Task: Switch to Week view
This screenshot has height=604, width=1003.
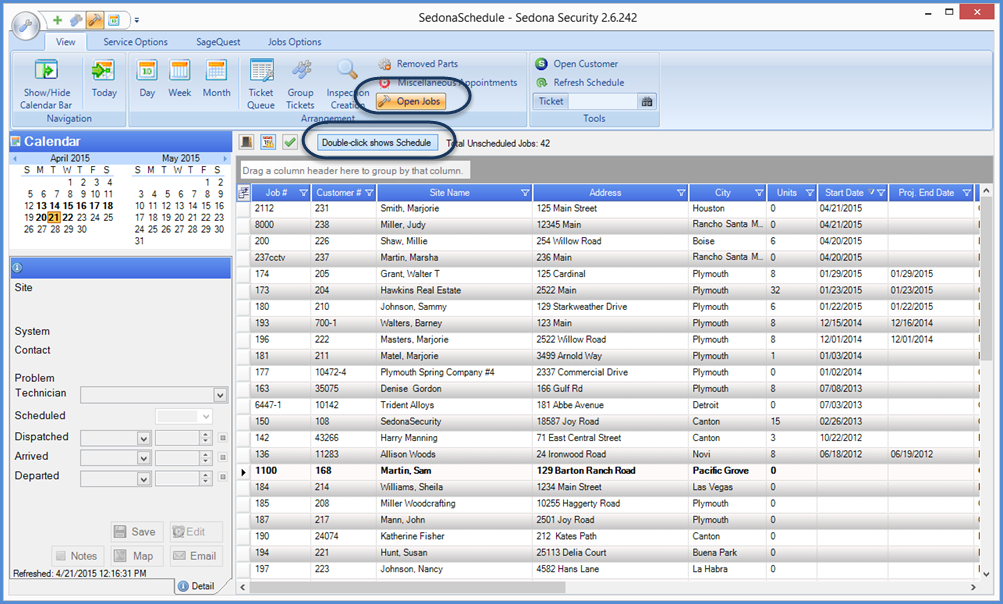Action: tap(180, 79)
